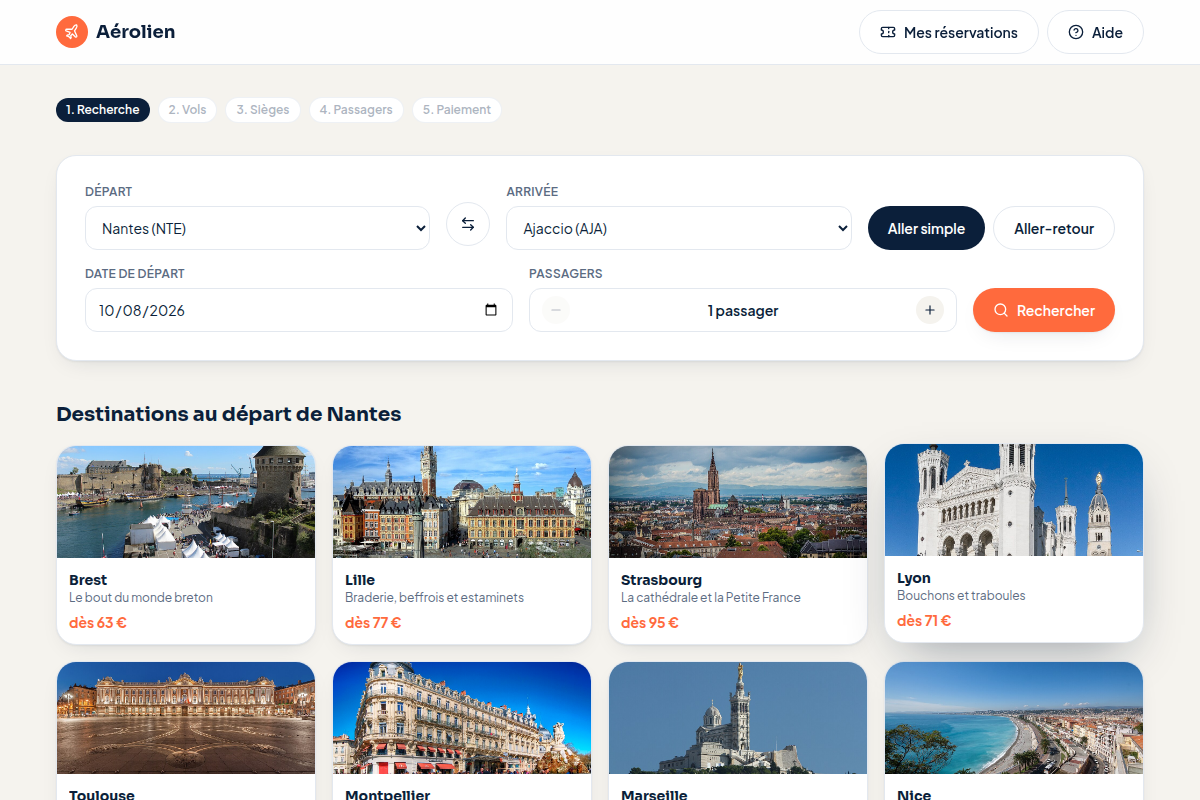Click the Lille city title
The image size is (1200, 800).
click(x=360, y=580)
